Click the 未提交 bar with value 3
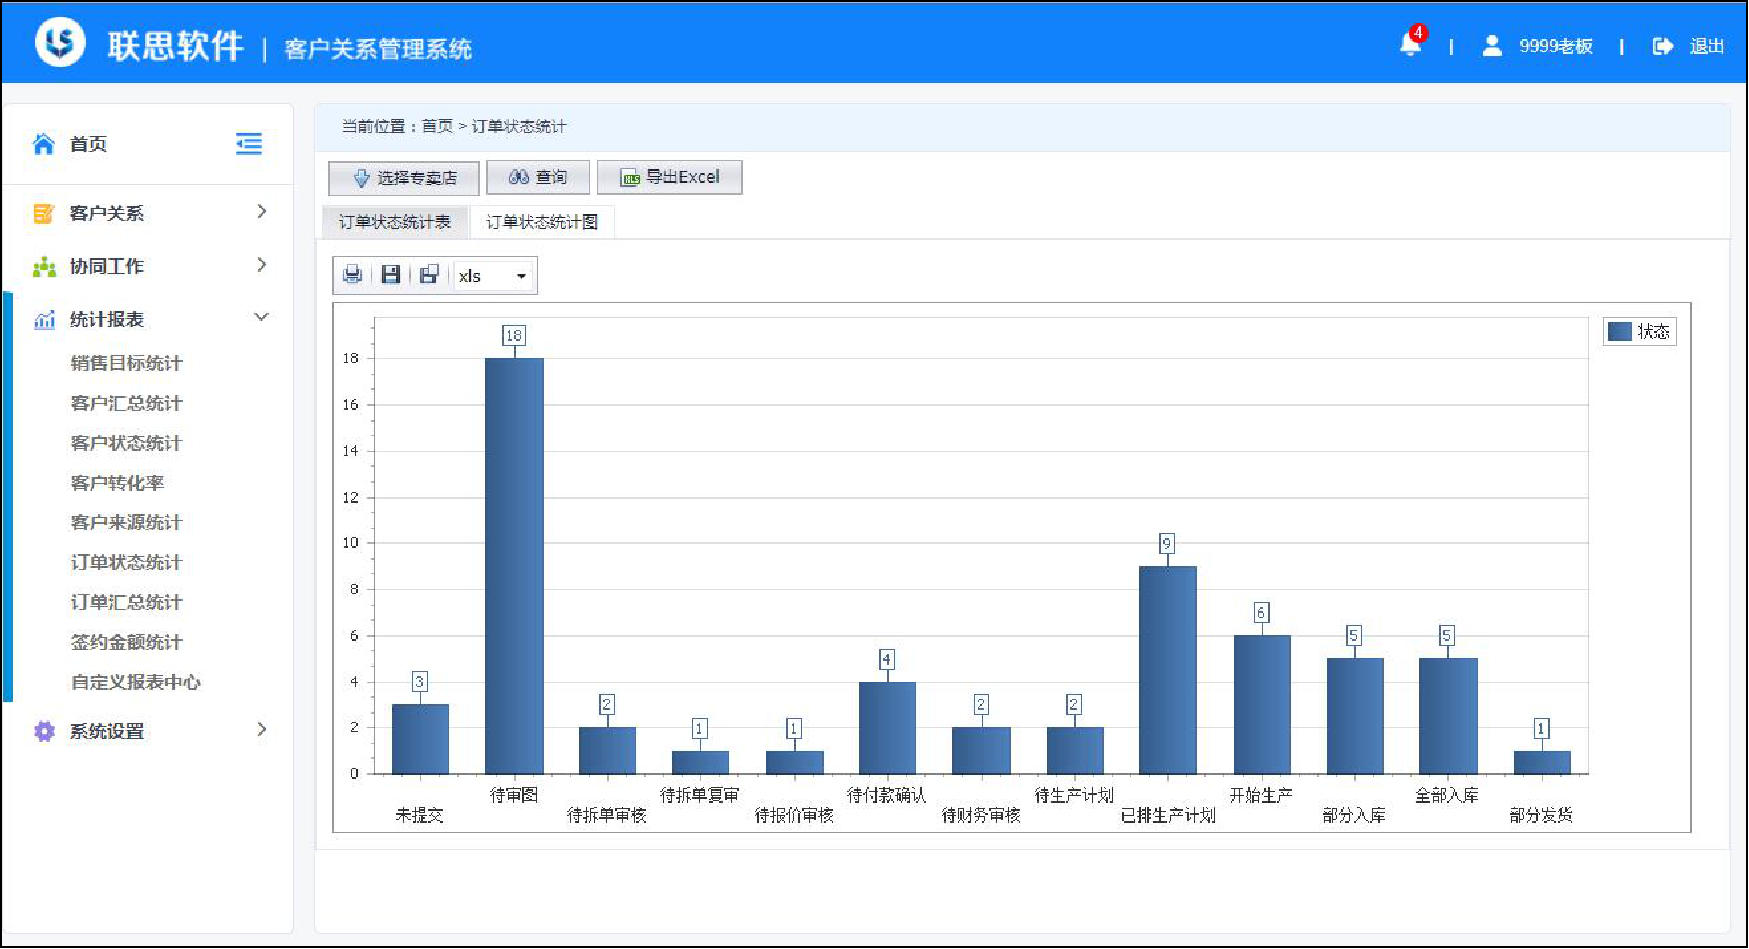This screenshot has width=1749, height=949. (420, 739)
